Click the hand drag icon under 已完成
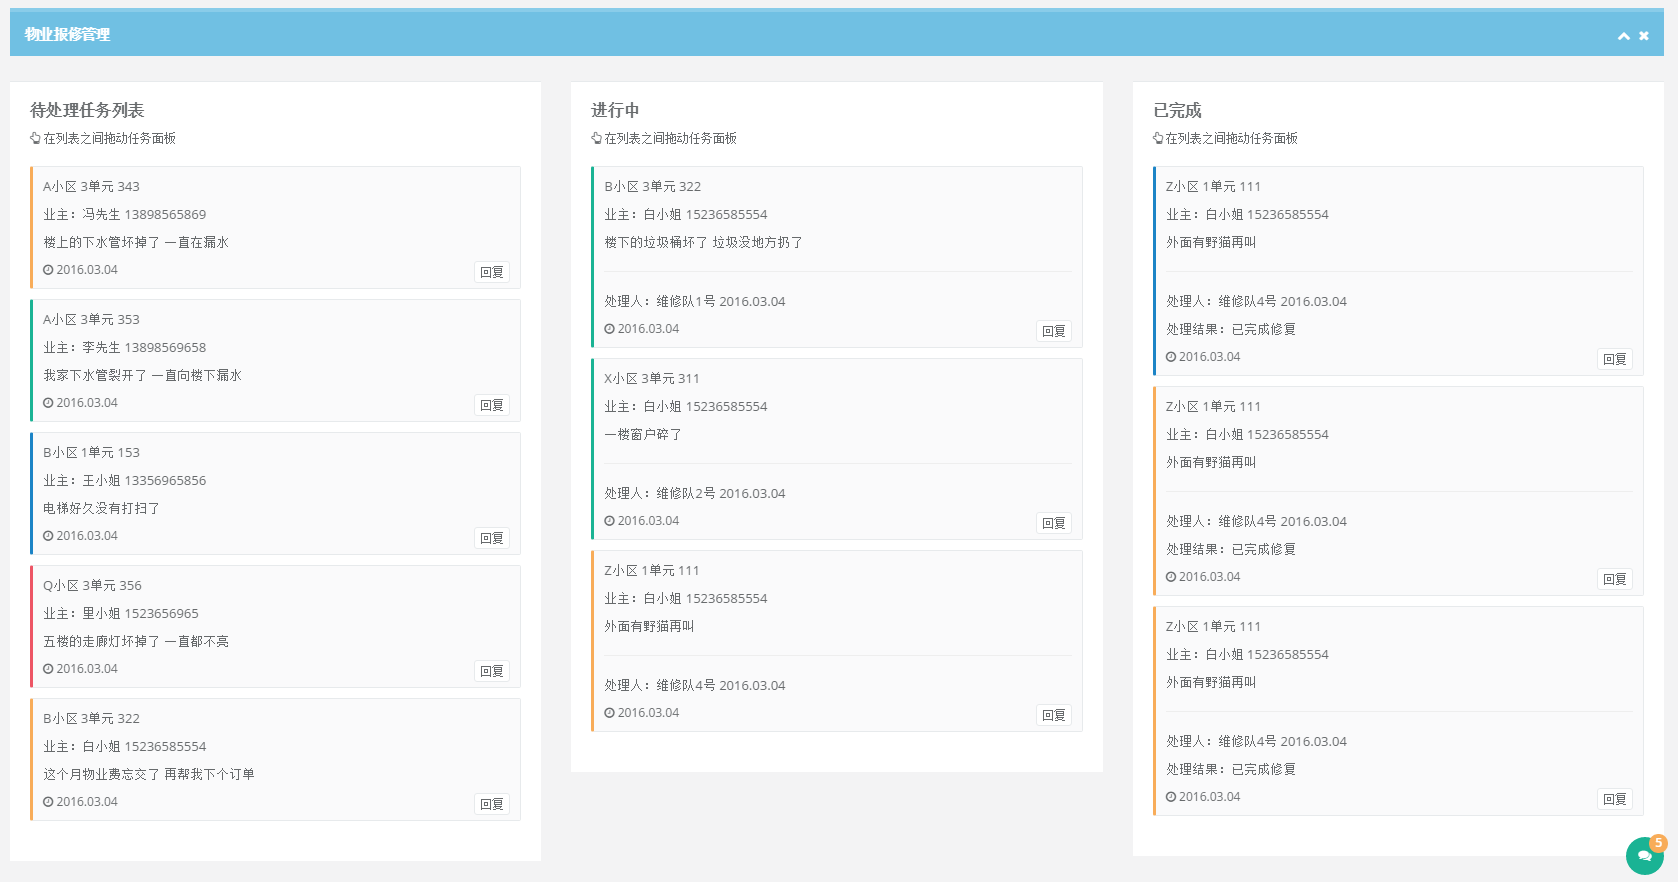 (x=1158, y=139)
